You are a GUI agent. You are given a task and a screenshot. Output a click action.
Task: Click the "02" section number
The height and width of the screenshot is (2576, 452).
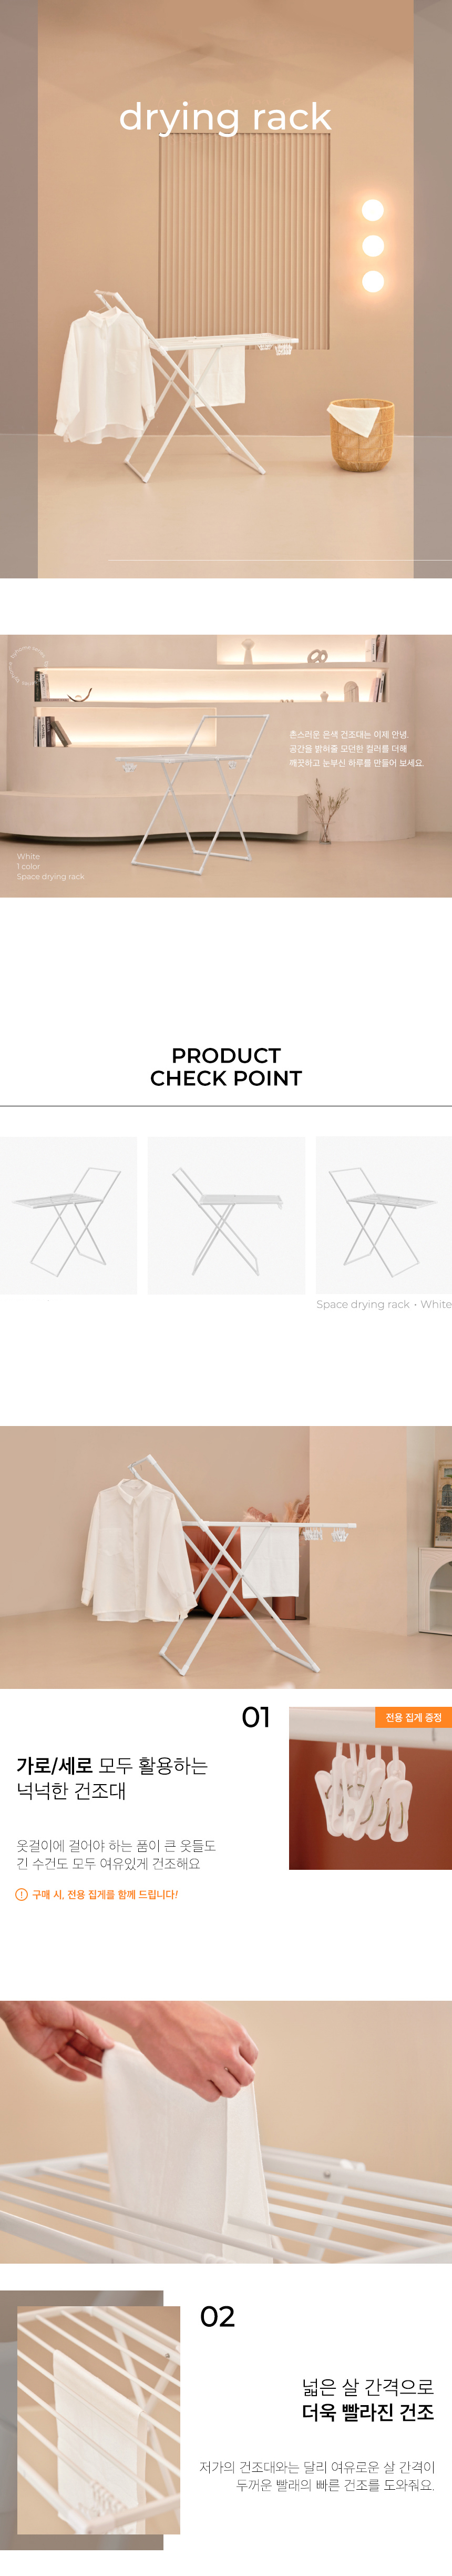click(x=217, y=2316)
